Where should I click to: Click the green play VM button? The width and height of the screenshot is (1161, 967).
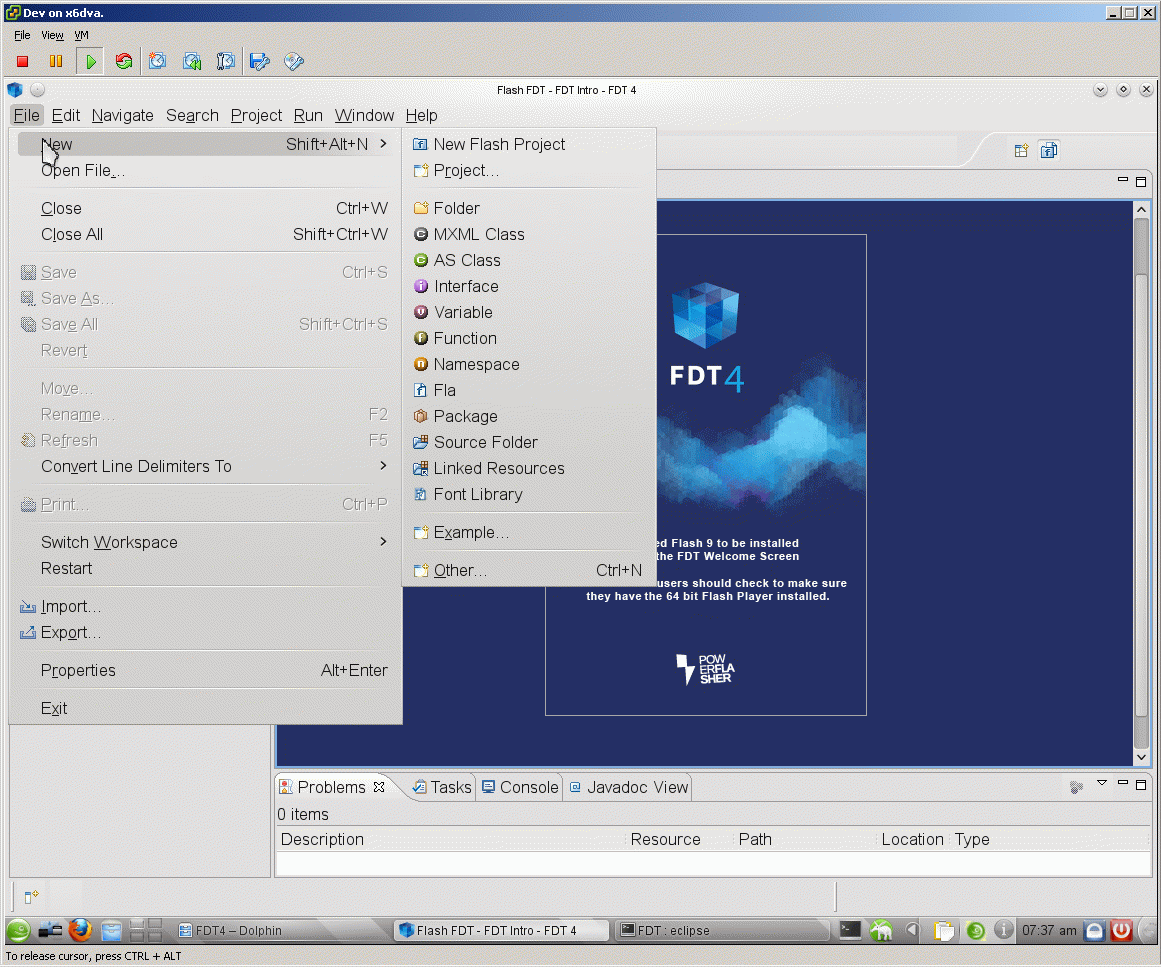[90, 61]
